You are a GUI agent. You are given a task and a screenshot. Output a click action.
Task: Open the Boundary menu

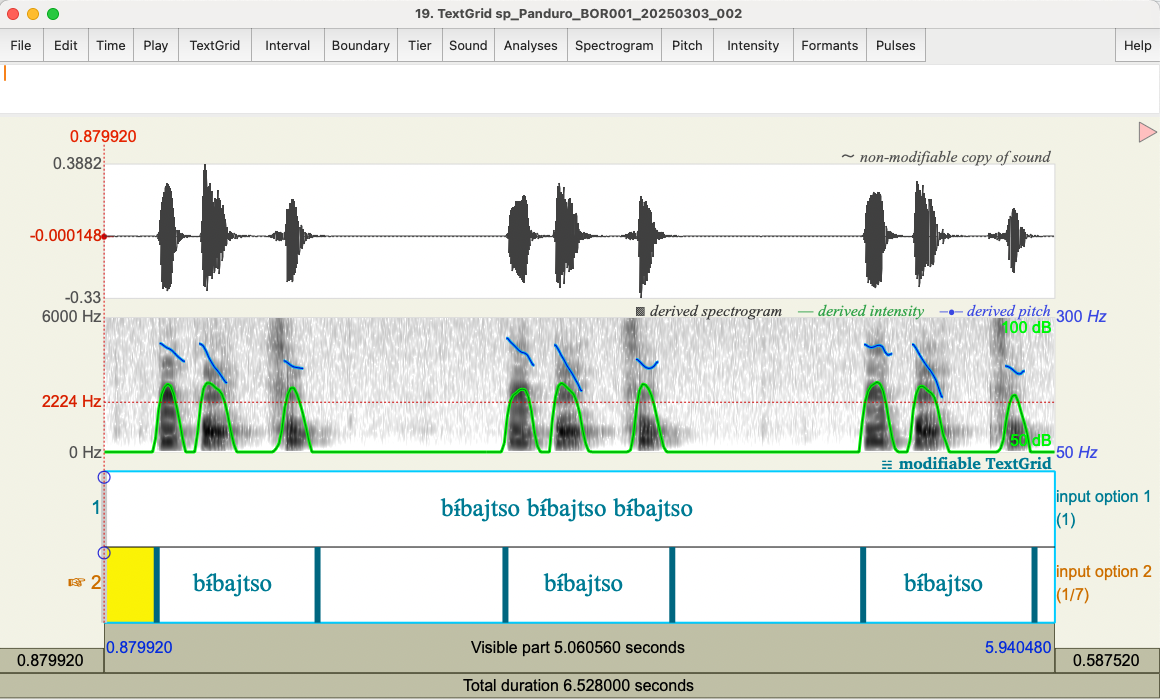click(360, 45)
